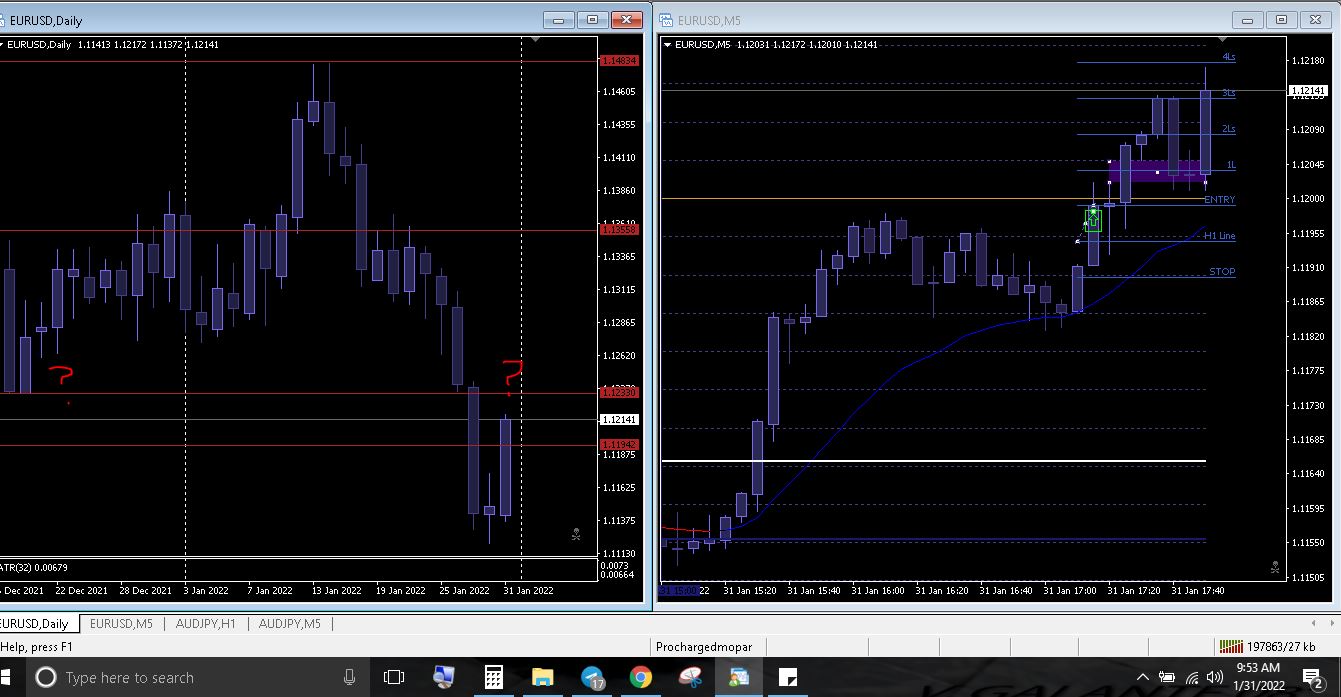The image size is (1341, 697).
Task: Select the 4Ls level label
Action: [1228, 57]
